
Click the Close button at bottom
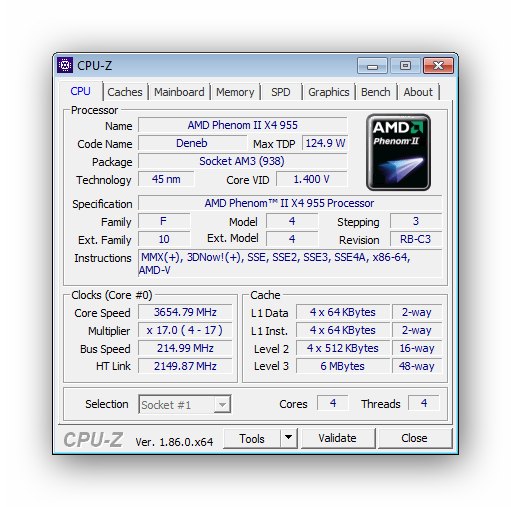(x=415, y=438)
